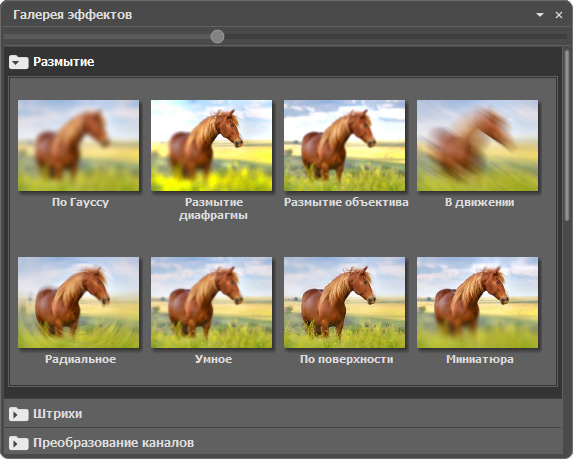Pick the В движении motion blur thumbnail

478,145
